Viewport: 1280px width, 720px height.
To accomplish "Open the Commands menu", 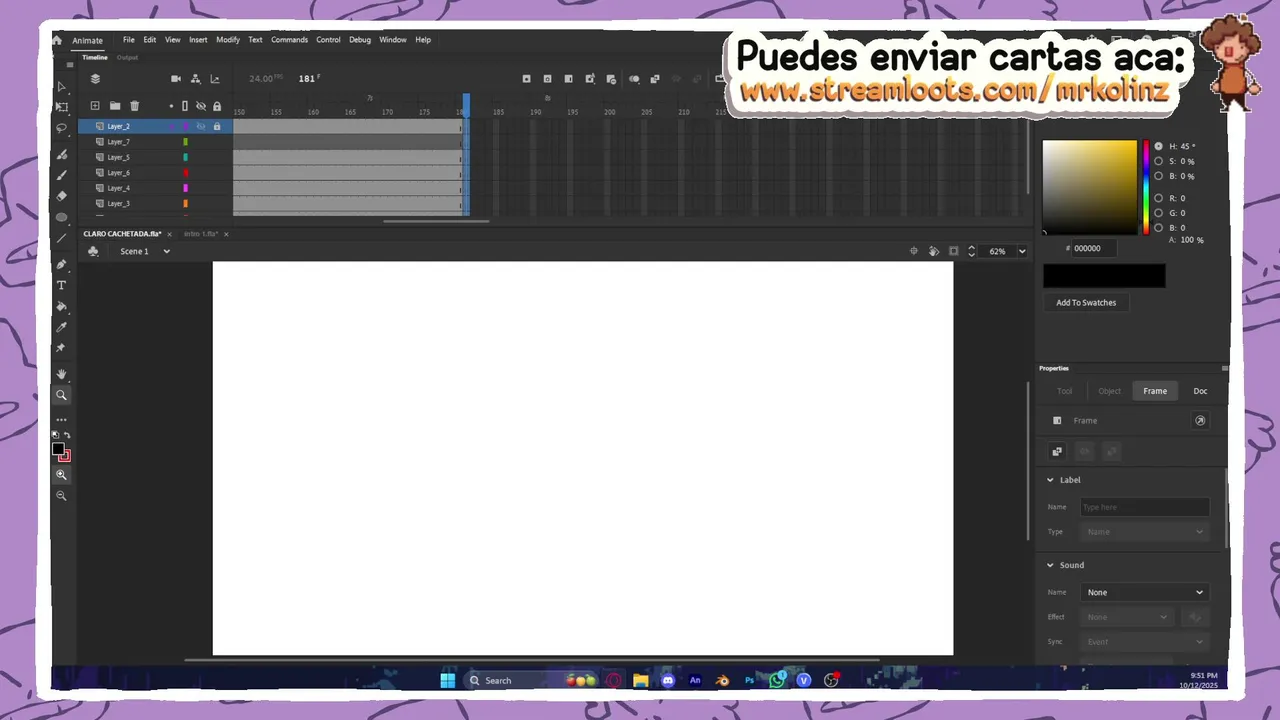I will (289, 40).
